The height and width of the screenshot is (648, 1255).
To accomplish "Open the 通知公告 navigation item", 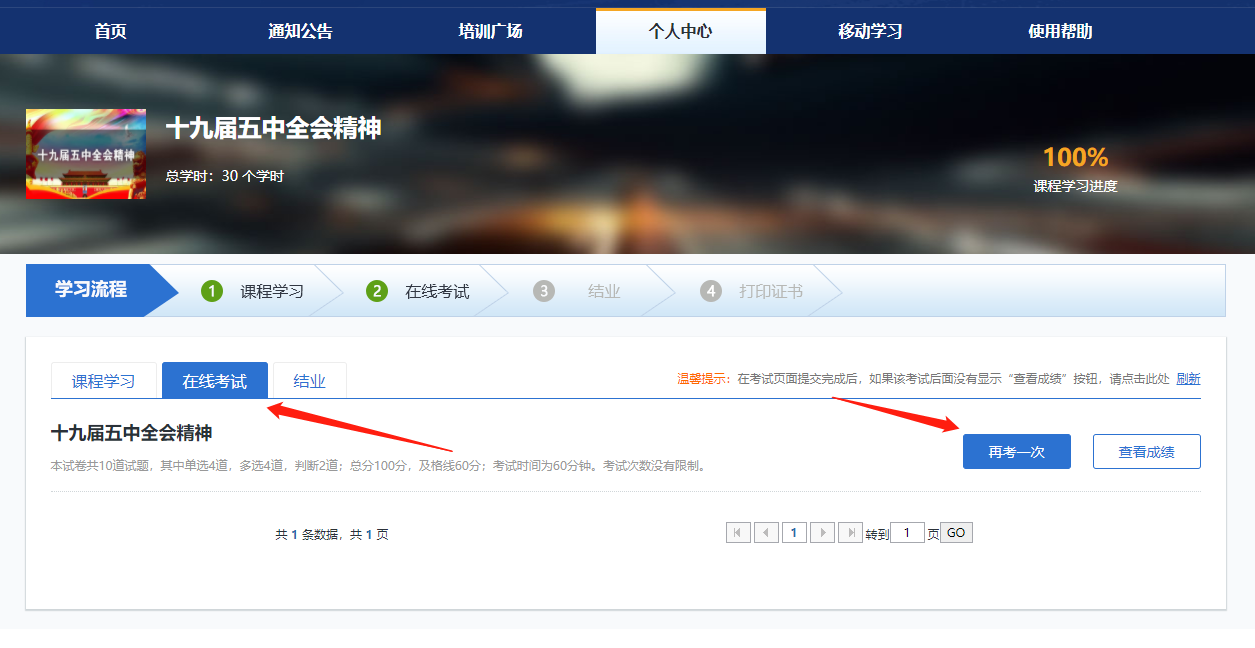I will [x=300, y=31].
